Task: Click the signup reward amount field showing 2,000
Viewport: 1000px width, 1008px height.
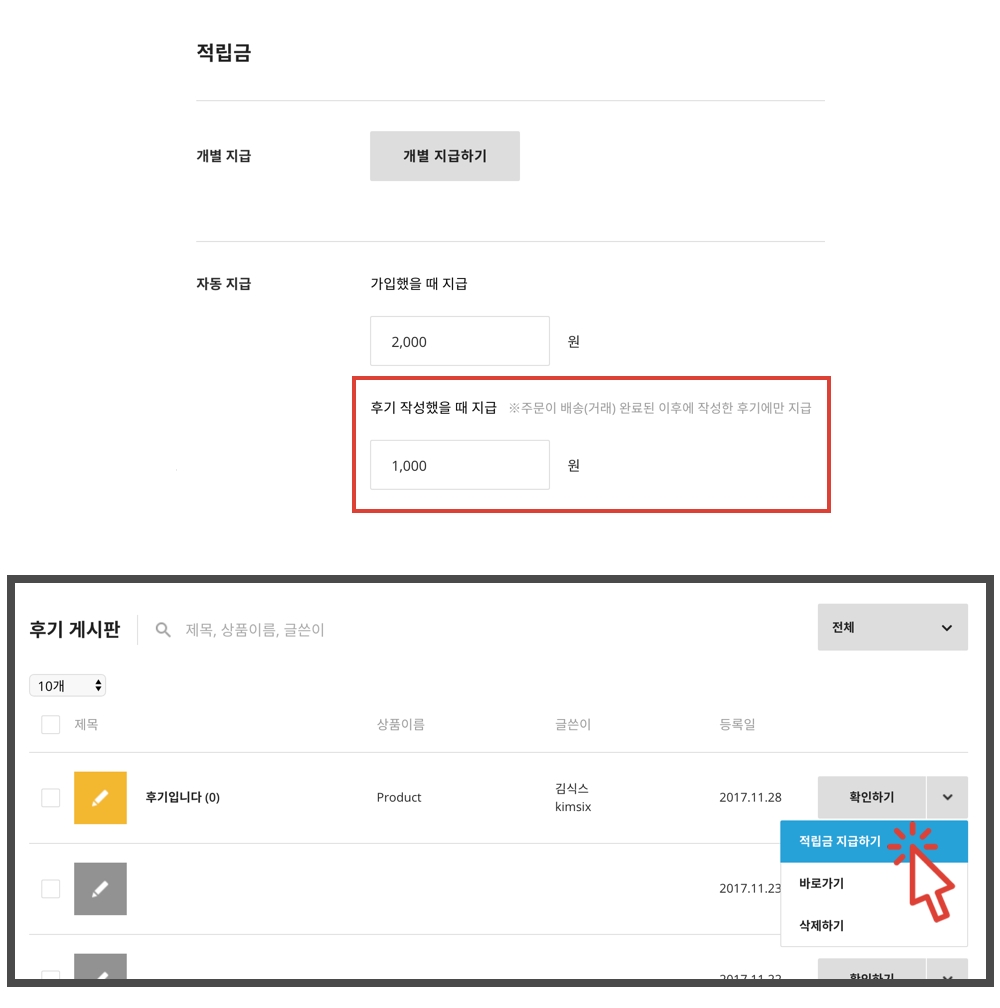Action: point(460,341)
